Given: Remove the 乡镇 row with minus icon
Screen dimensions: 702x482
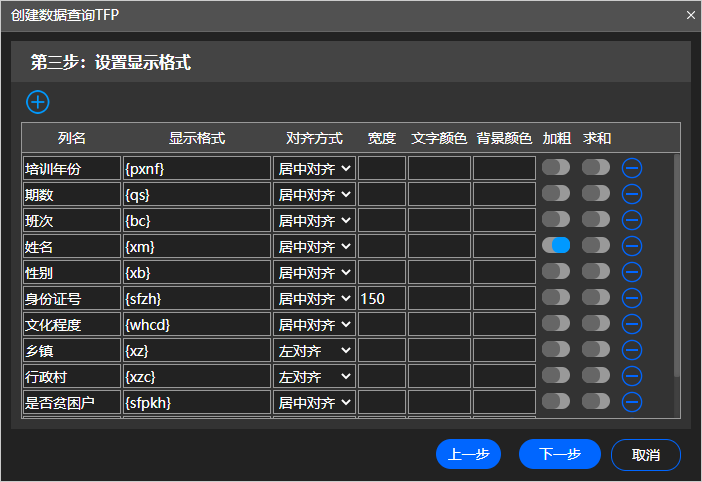Looking at the screenshot, I should click(632, 350).
